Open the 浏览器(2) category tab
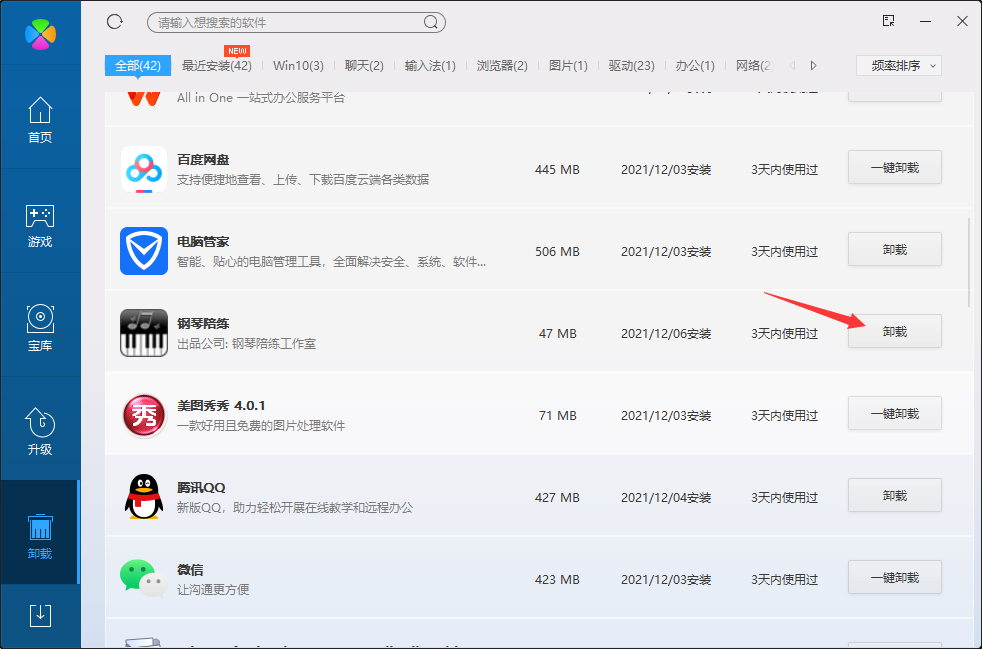The image size is (982, 649). (x=502, y=66)
